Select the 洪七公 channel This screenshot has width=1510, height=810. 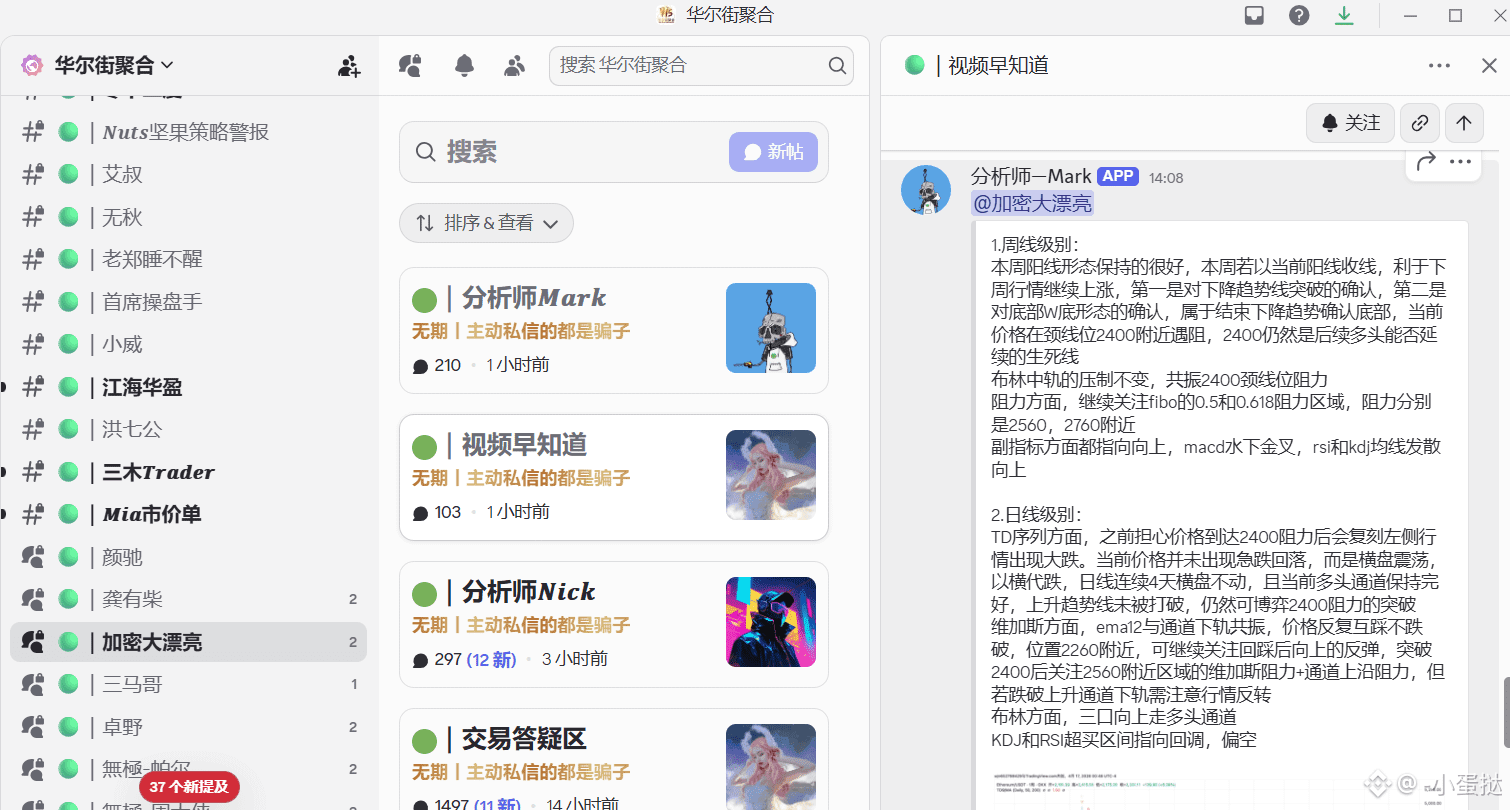(x=188, y=429)
